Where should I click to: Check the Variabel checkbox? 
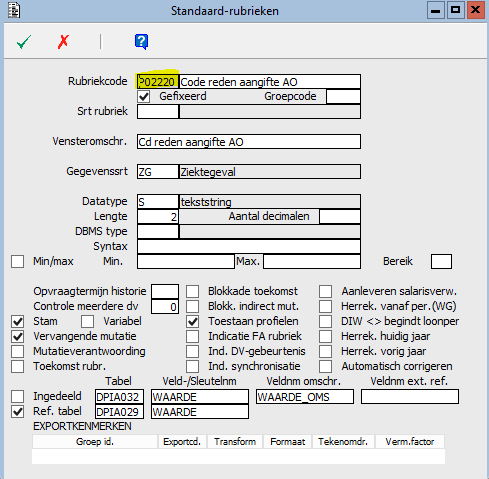pyautogui.click(x=87, y=322)
